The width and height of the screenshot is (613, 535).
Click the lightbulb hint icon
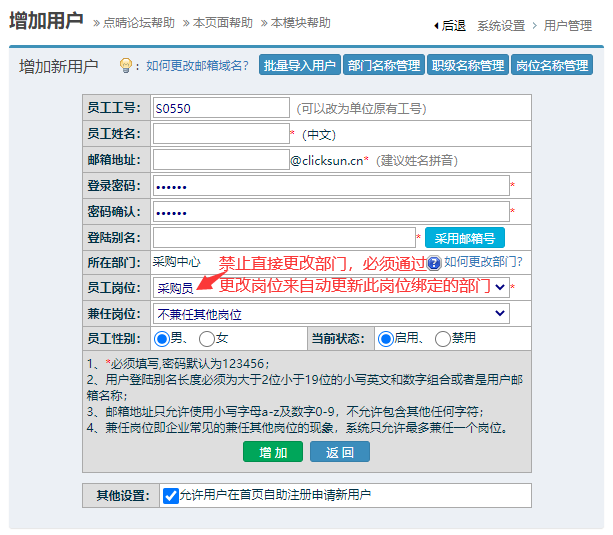[127, 66]
